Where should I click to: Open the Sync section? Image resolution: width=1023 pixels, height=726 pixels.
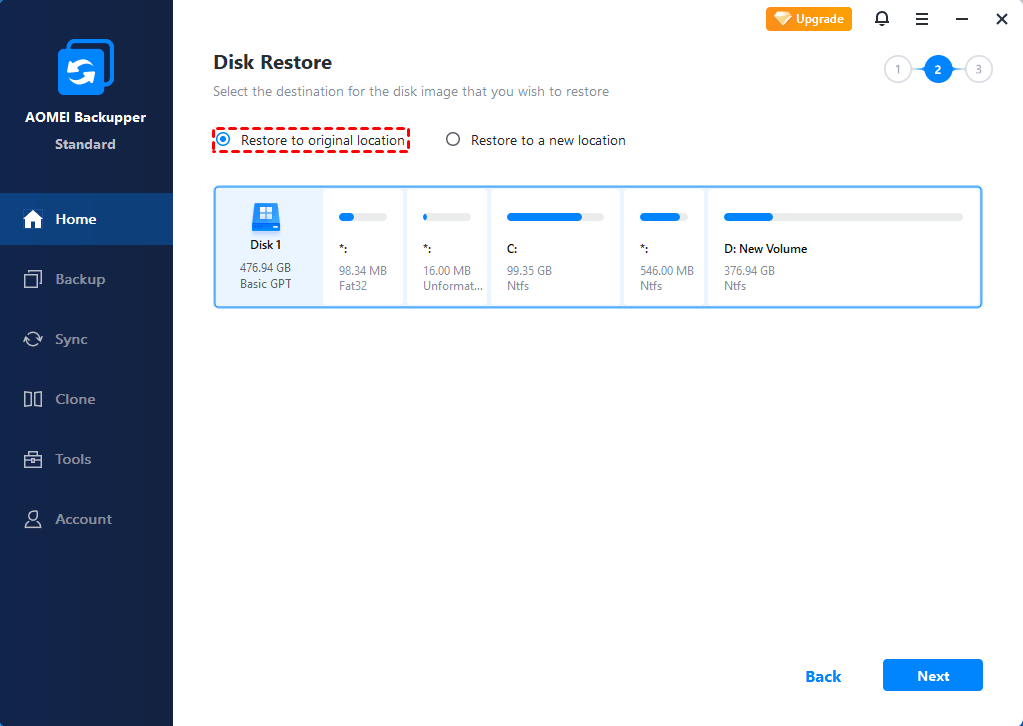point(86,339)
